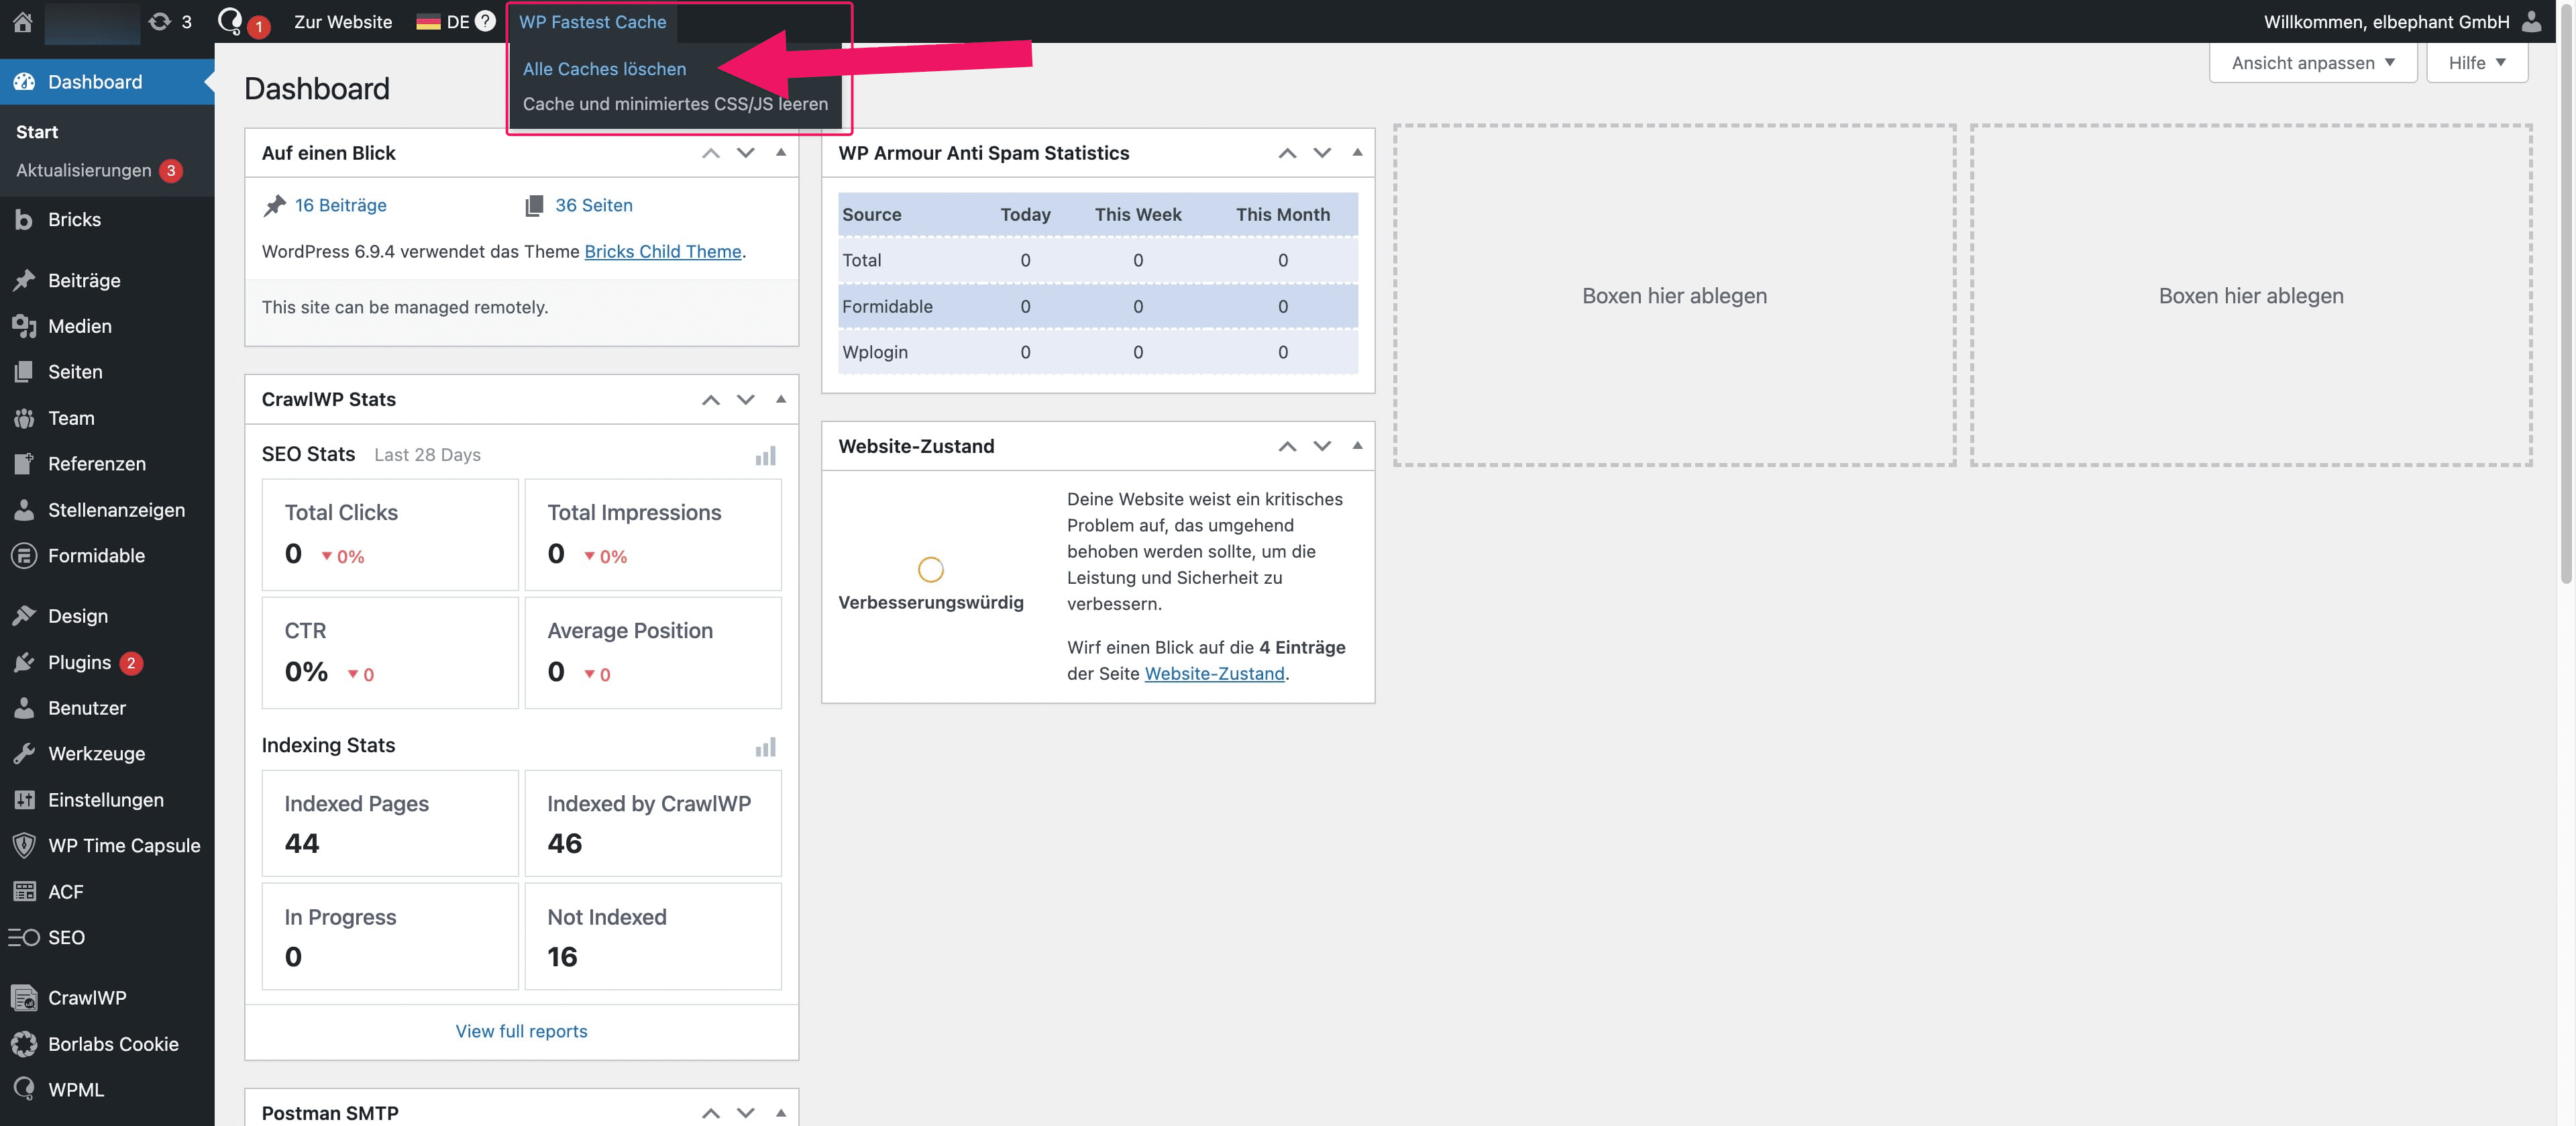Click the SEO sidebar icon
Viewport: 2576px width, 1126px height.
[x=24, y=937]
